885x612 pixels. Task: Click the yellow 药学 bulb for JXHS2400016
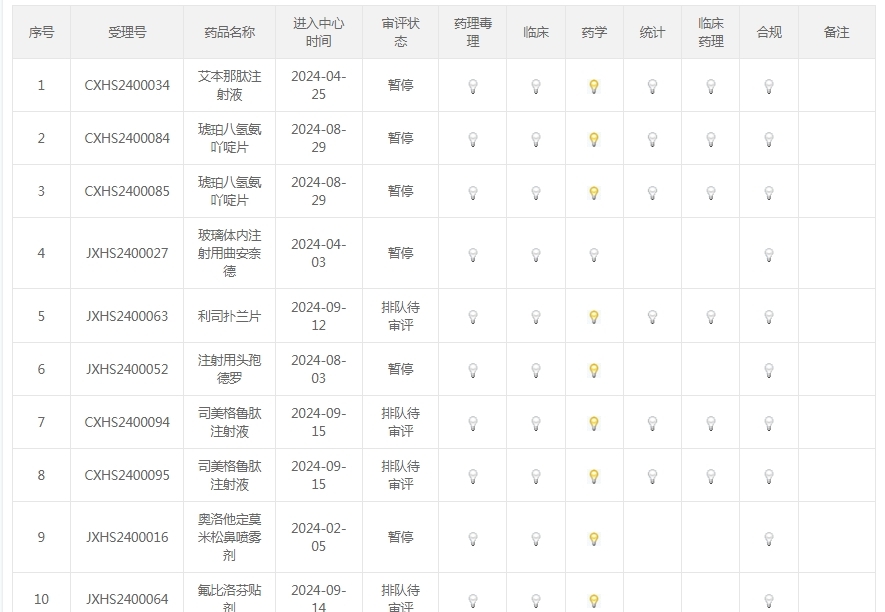click(594, 538)
